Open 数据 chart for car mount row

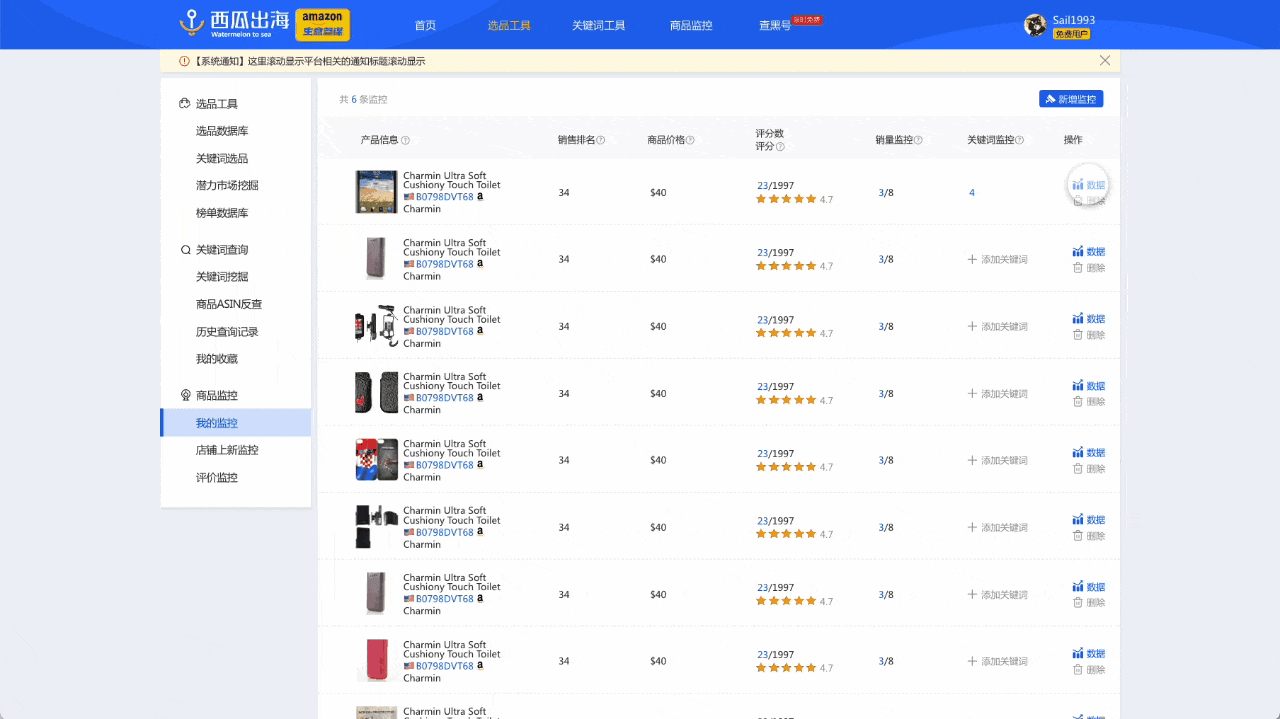[1088, 319]
